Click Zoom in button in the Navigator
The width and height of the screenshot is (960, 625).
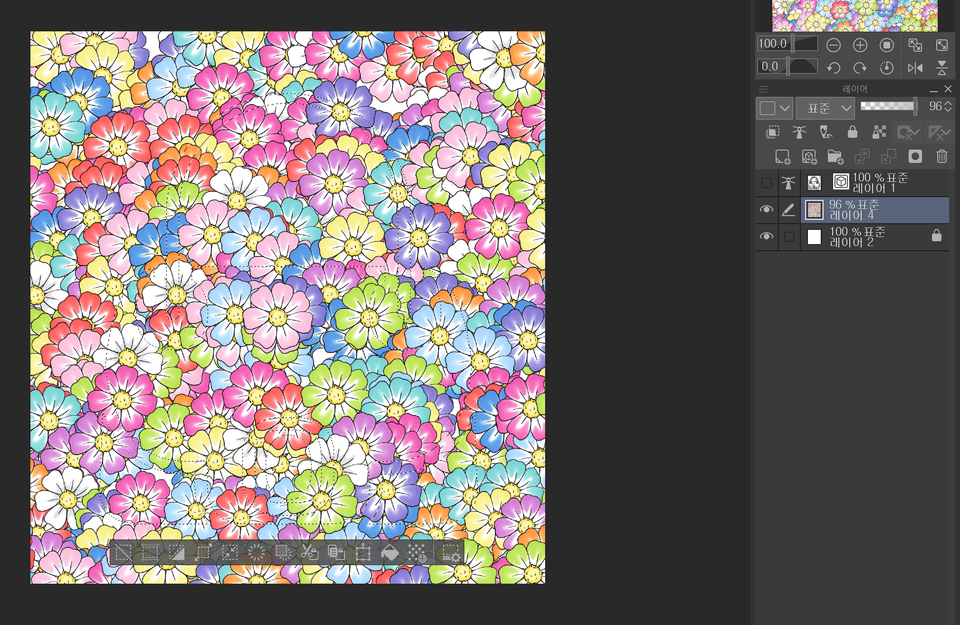860,44
